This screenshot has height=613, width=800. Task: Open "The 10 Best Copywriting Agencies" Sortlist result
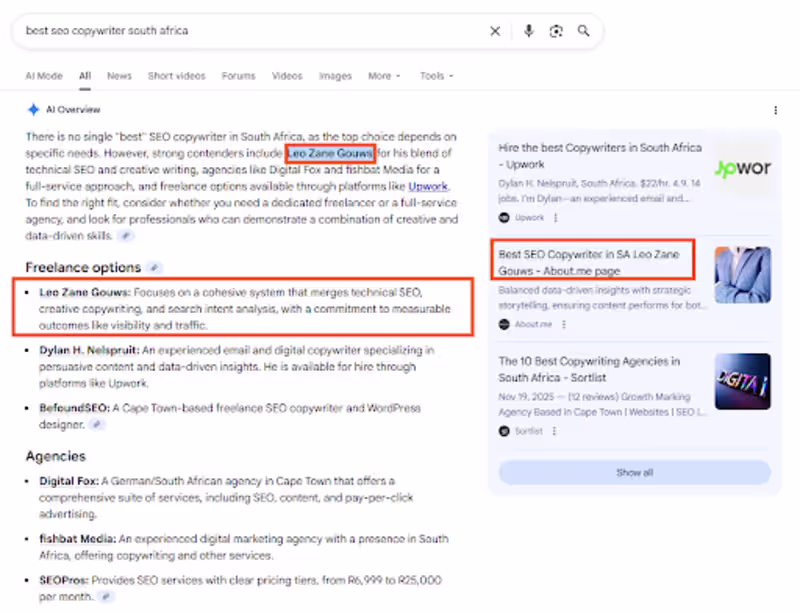click(589, 369)
